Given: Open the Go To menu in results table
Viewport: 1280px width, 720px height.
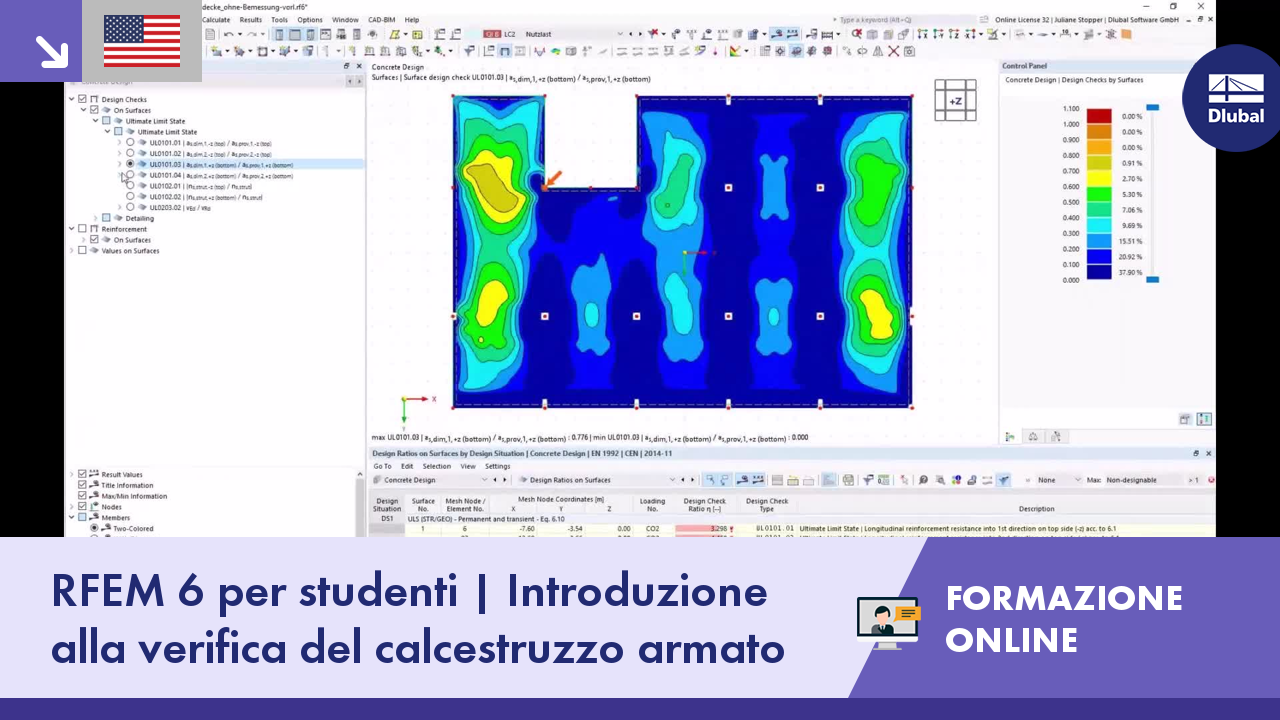Looking at the screenshot, I should click(x=382, y=466).
